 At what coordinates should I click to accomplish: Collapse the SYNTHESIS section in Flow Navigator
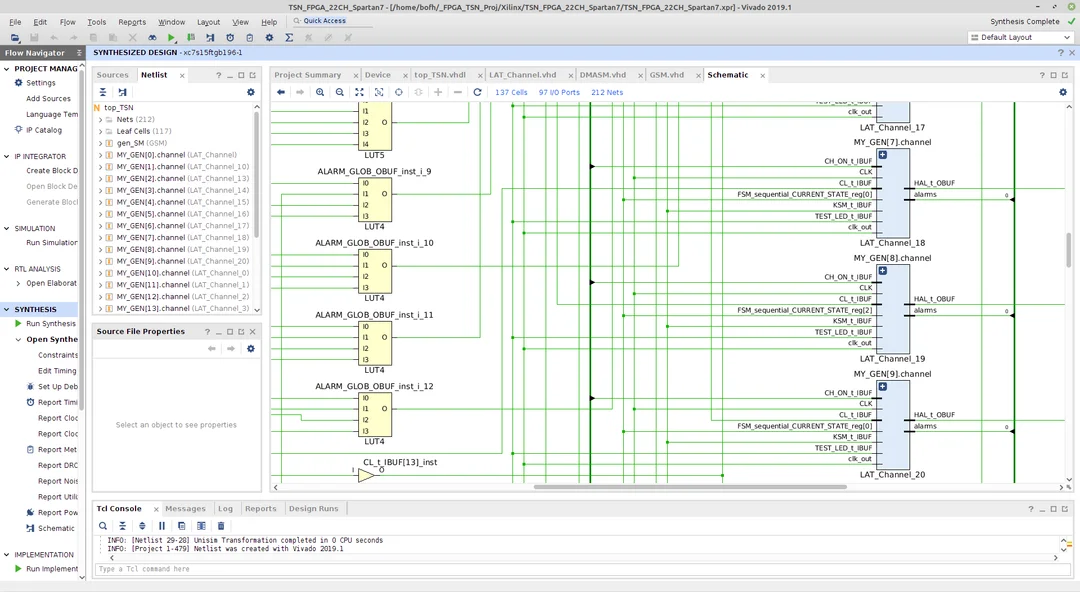pyautogui.click(x=7, y=309)
